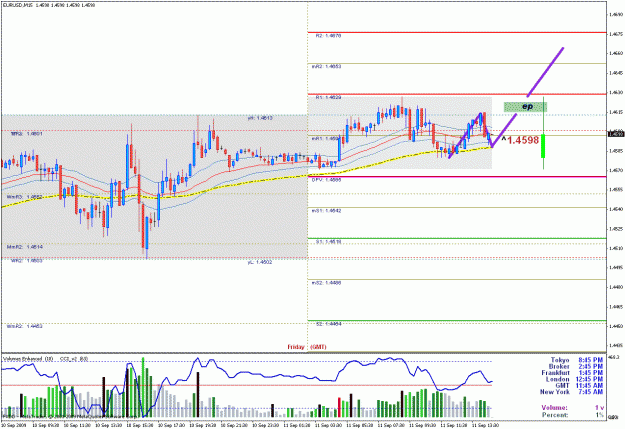Click the '10 Sep 2009' time-axis label
The image size is (625, 429).
click(x=14, y=425)
